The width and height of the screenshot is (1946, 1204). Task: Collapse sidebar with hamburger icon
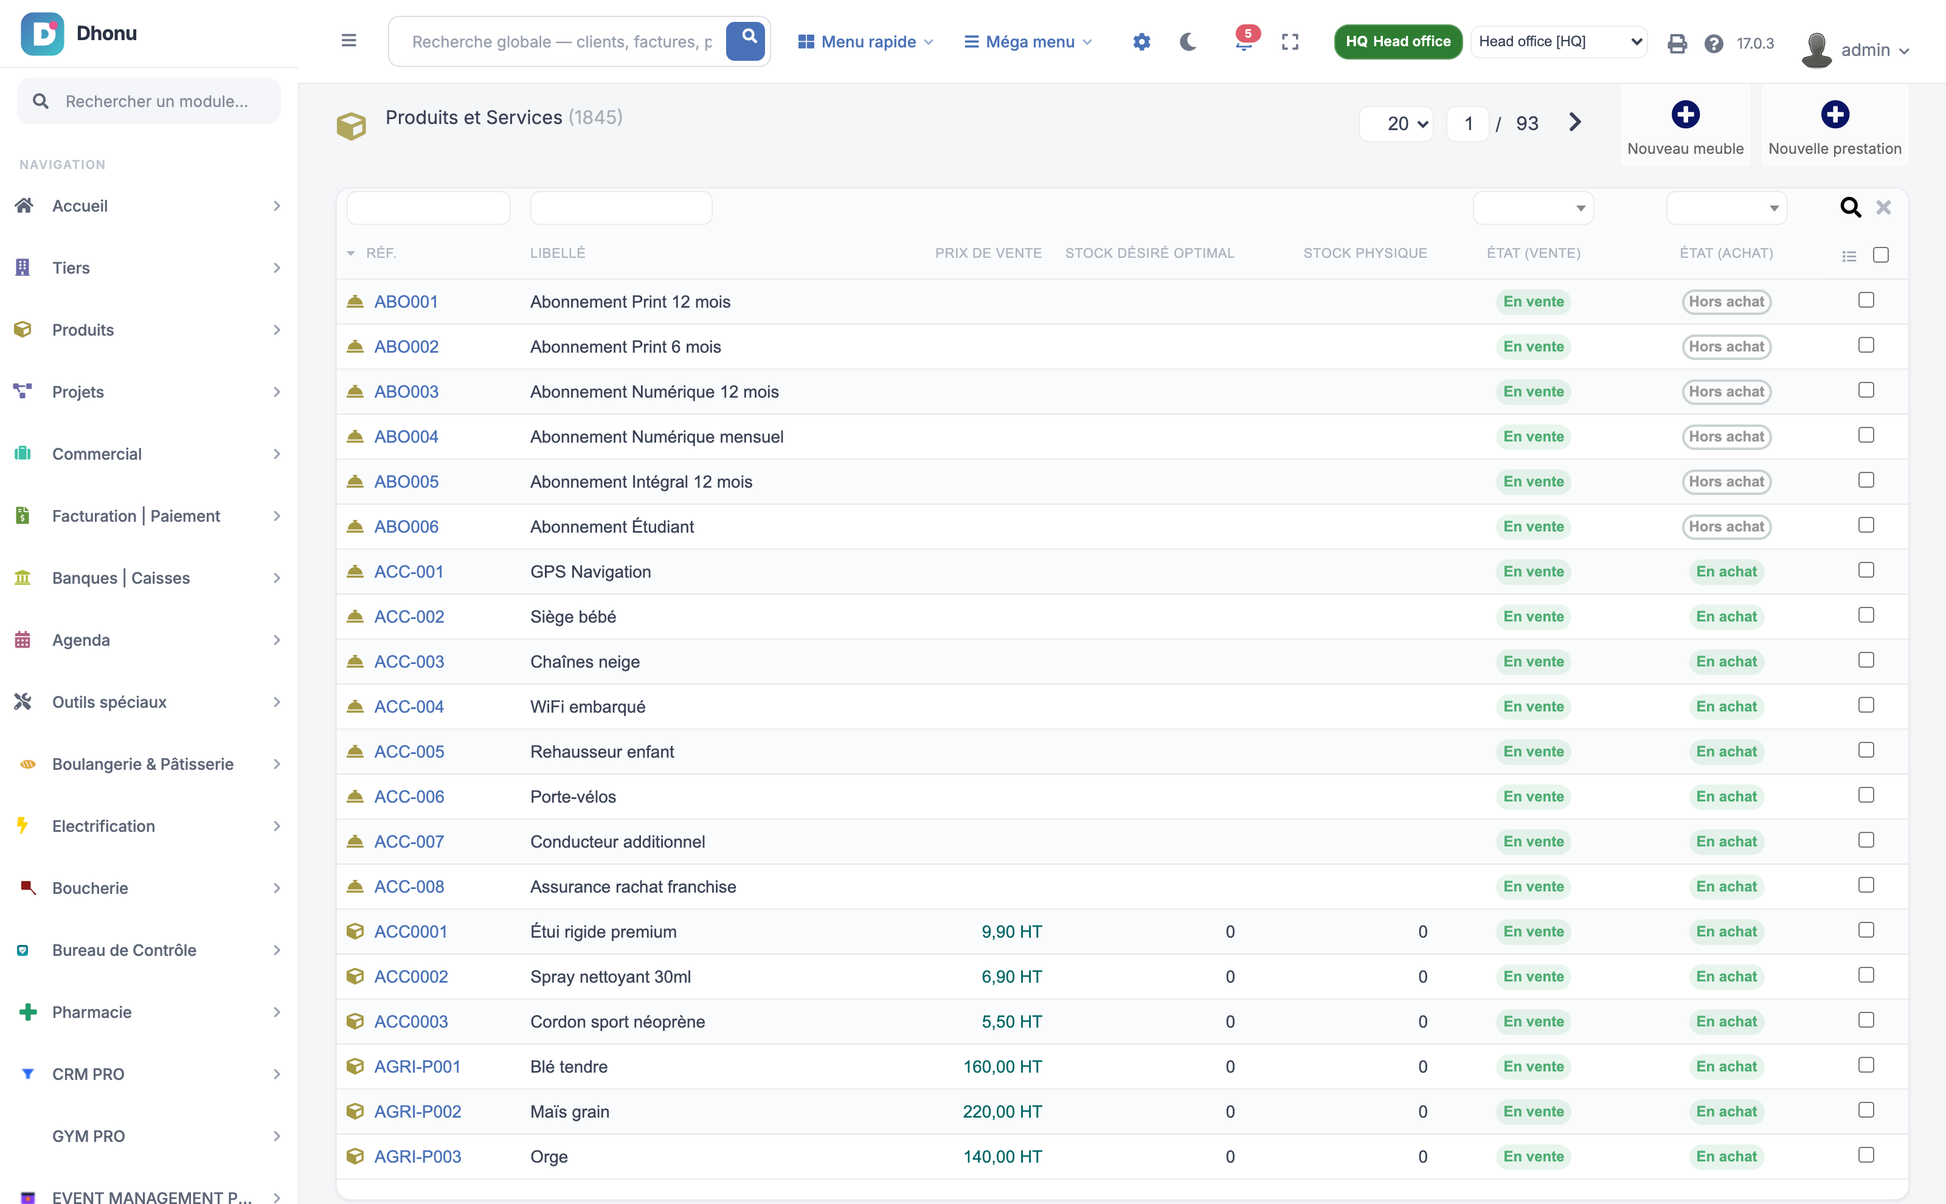tap(349, 41)
